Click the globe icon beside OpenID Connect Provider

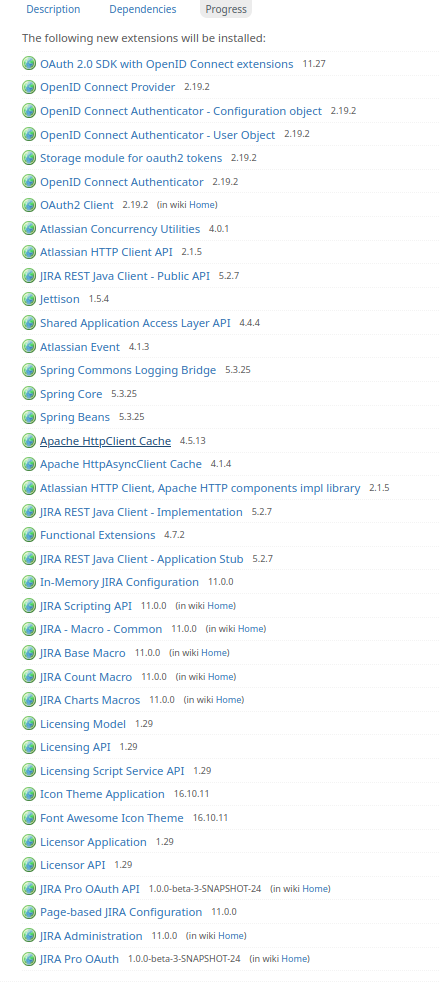(29, 87)
